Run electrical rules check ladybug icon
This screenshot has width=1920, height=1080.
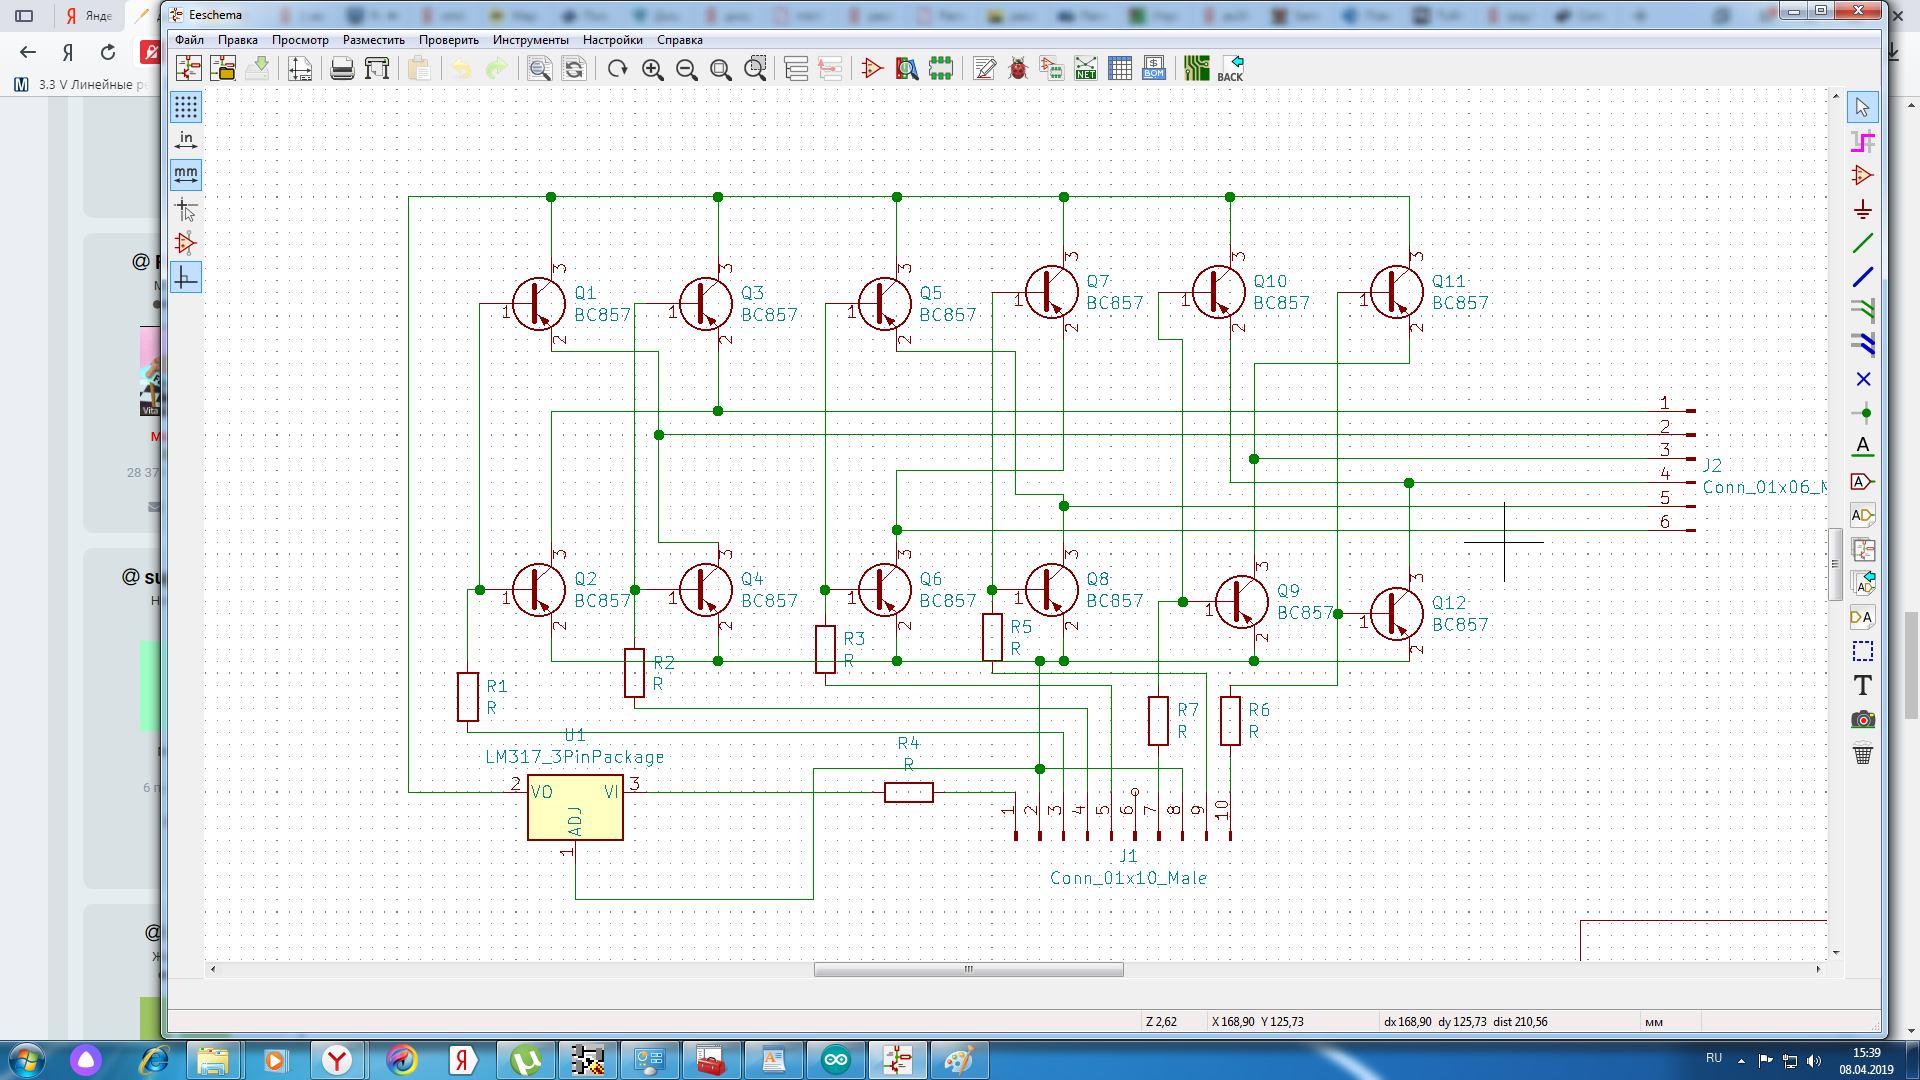[x=1018, y=68]
